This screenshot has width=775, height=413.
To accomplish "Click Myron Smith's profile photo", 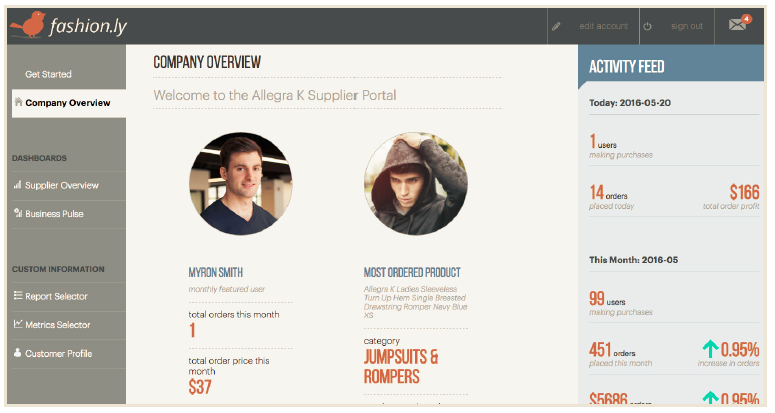I will click(x=240, y=183).
